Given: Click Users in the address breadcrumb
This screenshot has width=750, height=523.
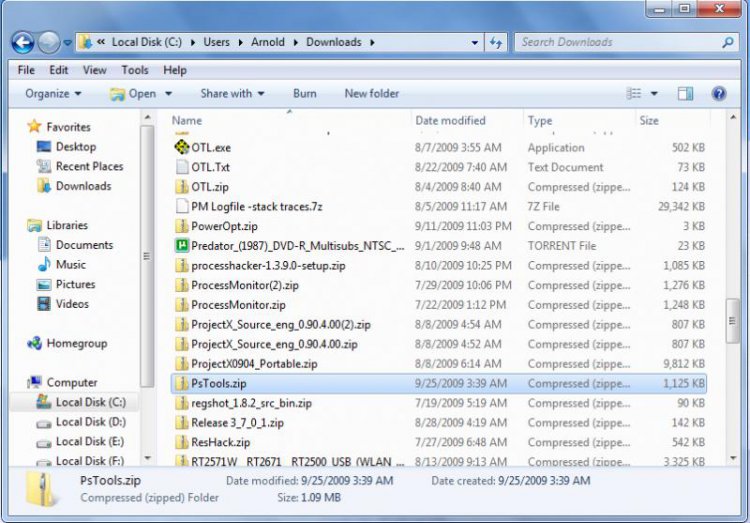Looking at the screenshot, I should click(216, 42).
